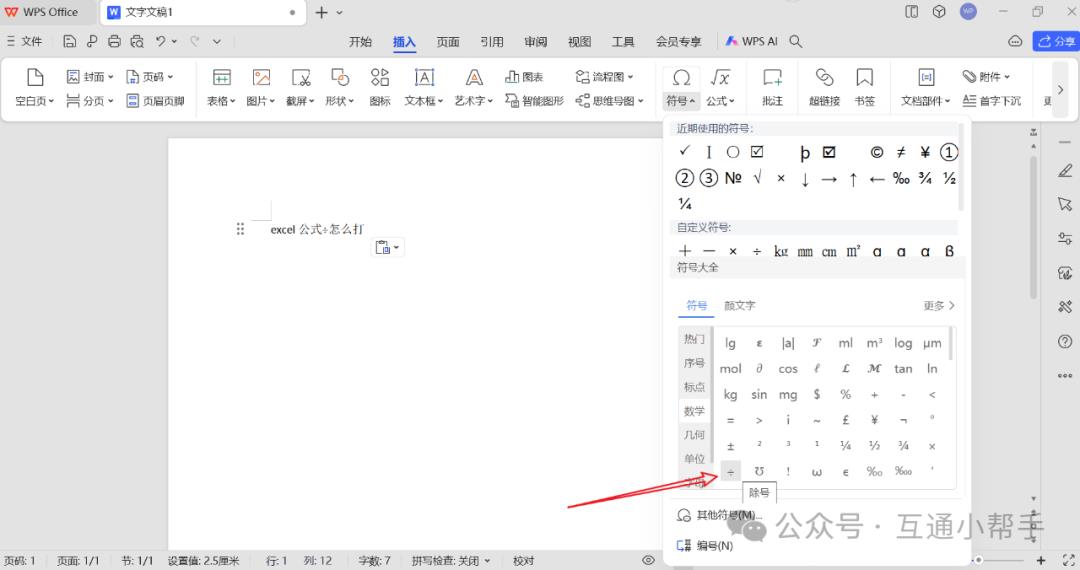Choose the 标点 symbol category
Viewport: 1080px width, 570px height.
click(694, 387)
